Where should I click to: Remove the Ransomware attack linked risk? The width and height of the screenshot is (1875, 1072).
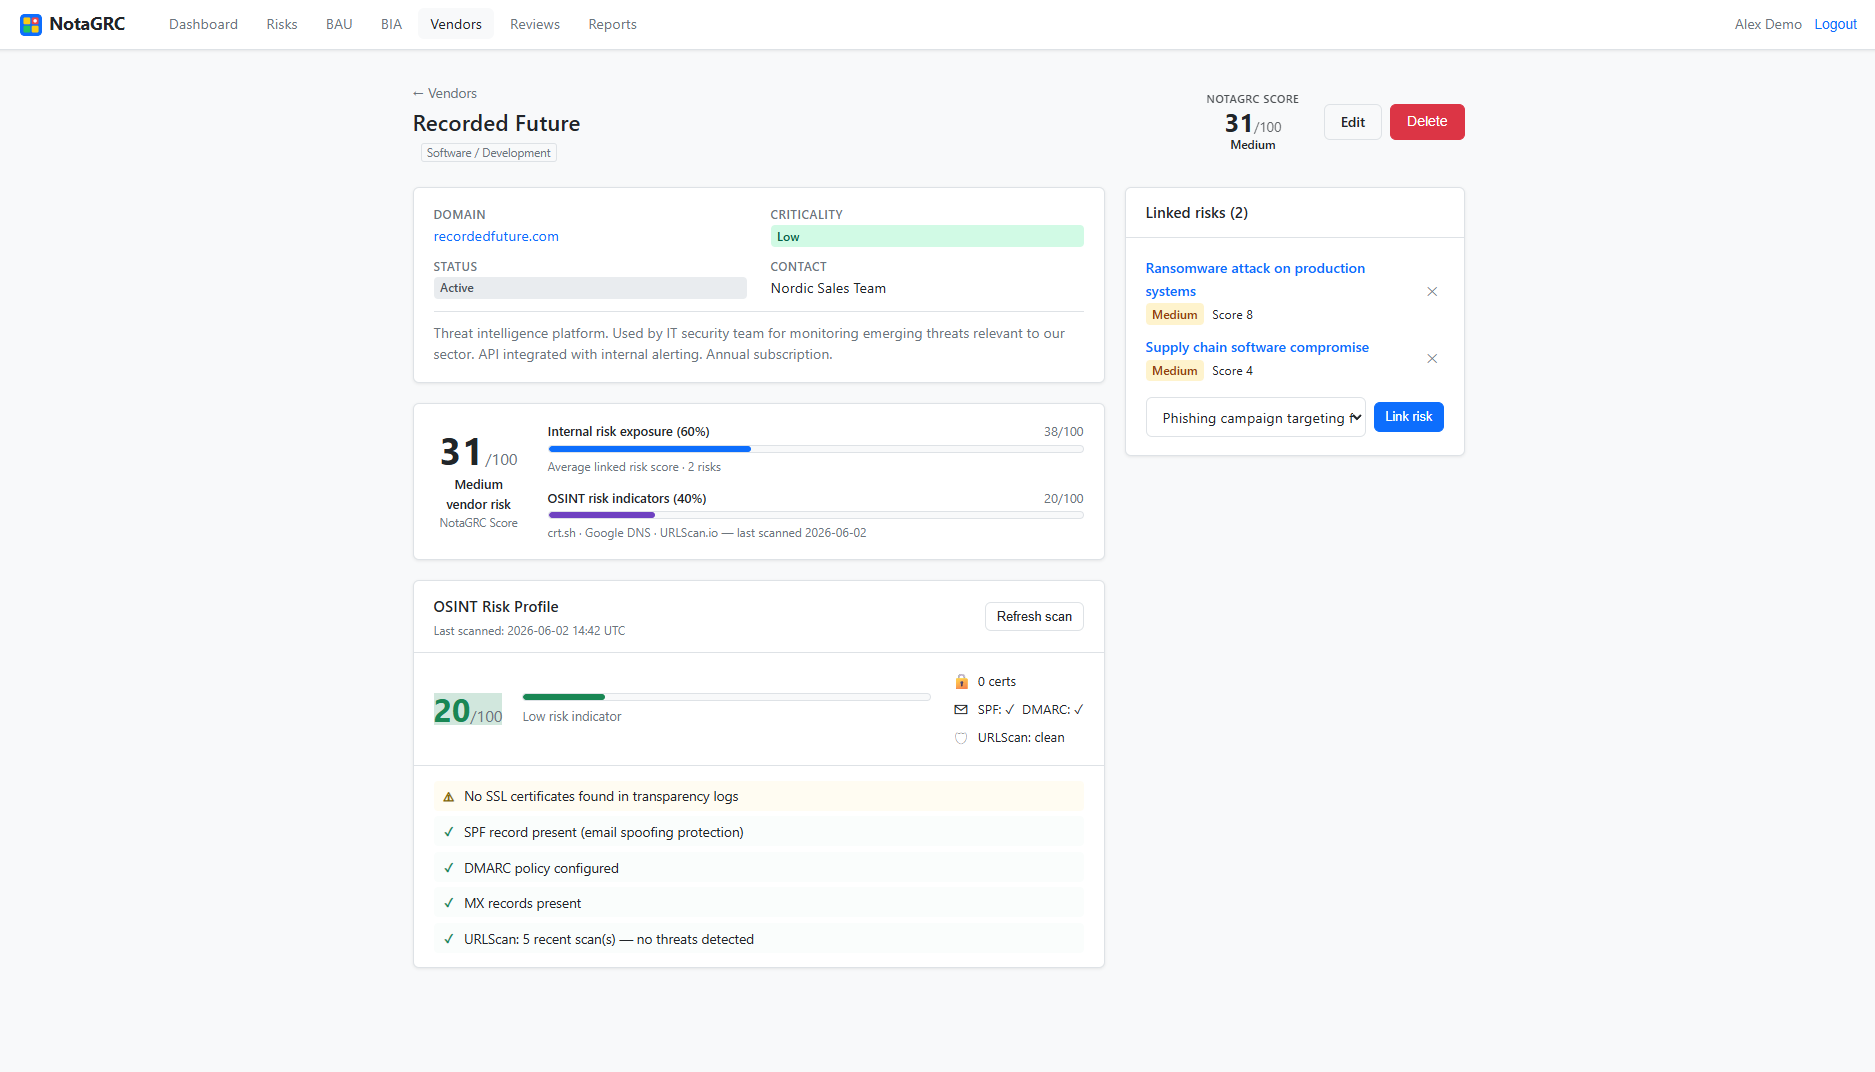point(1432,292)
